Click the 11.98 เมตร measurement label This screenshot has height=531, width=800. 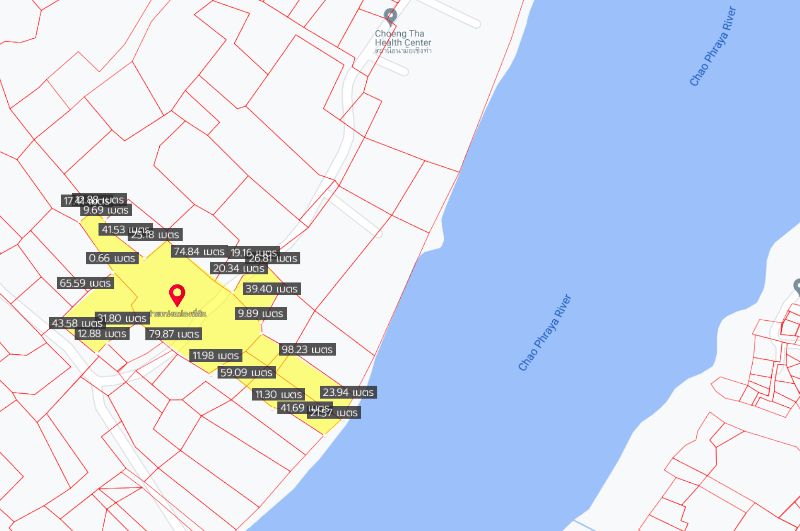[215, 355]
